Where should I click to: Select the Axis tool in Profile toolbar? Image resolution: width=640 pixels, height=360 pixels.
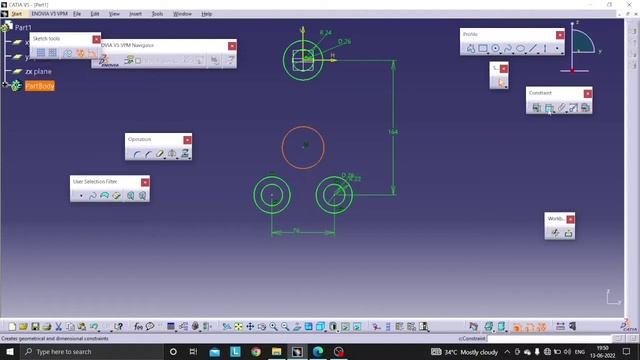pyautogui.click(x=545, y=49)
